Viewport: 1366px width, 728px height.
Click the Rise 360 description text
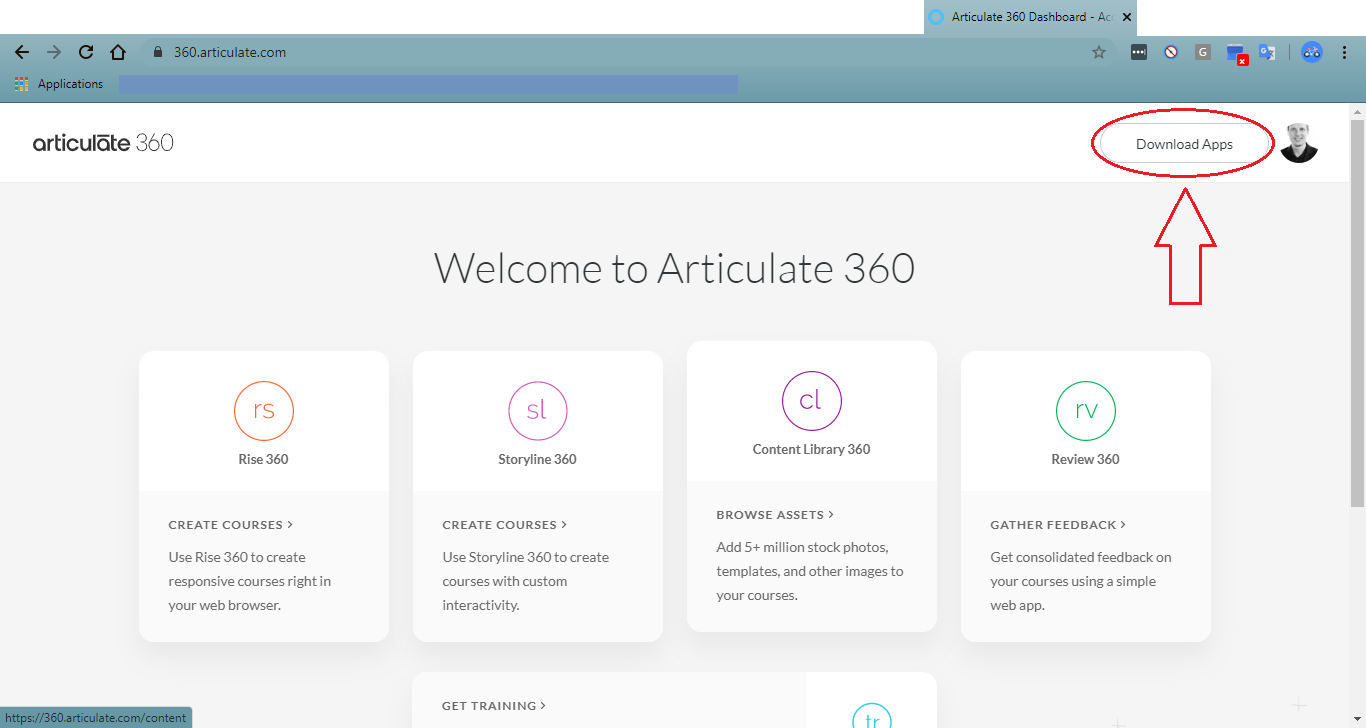click(250, 581)
